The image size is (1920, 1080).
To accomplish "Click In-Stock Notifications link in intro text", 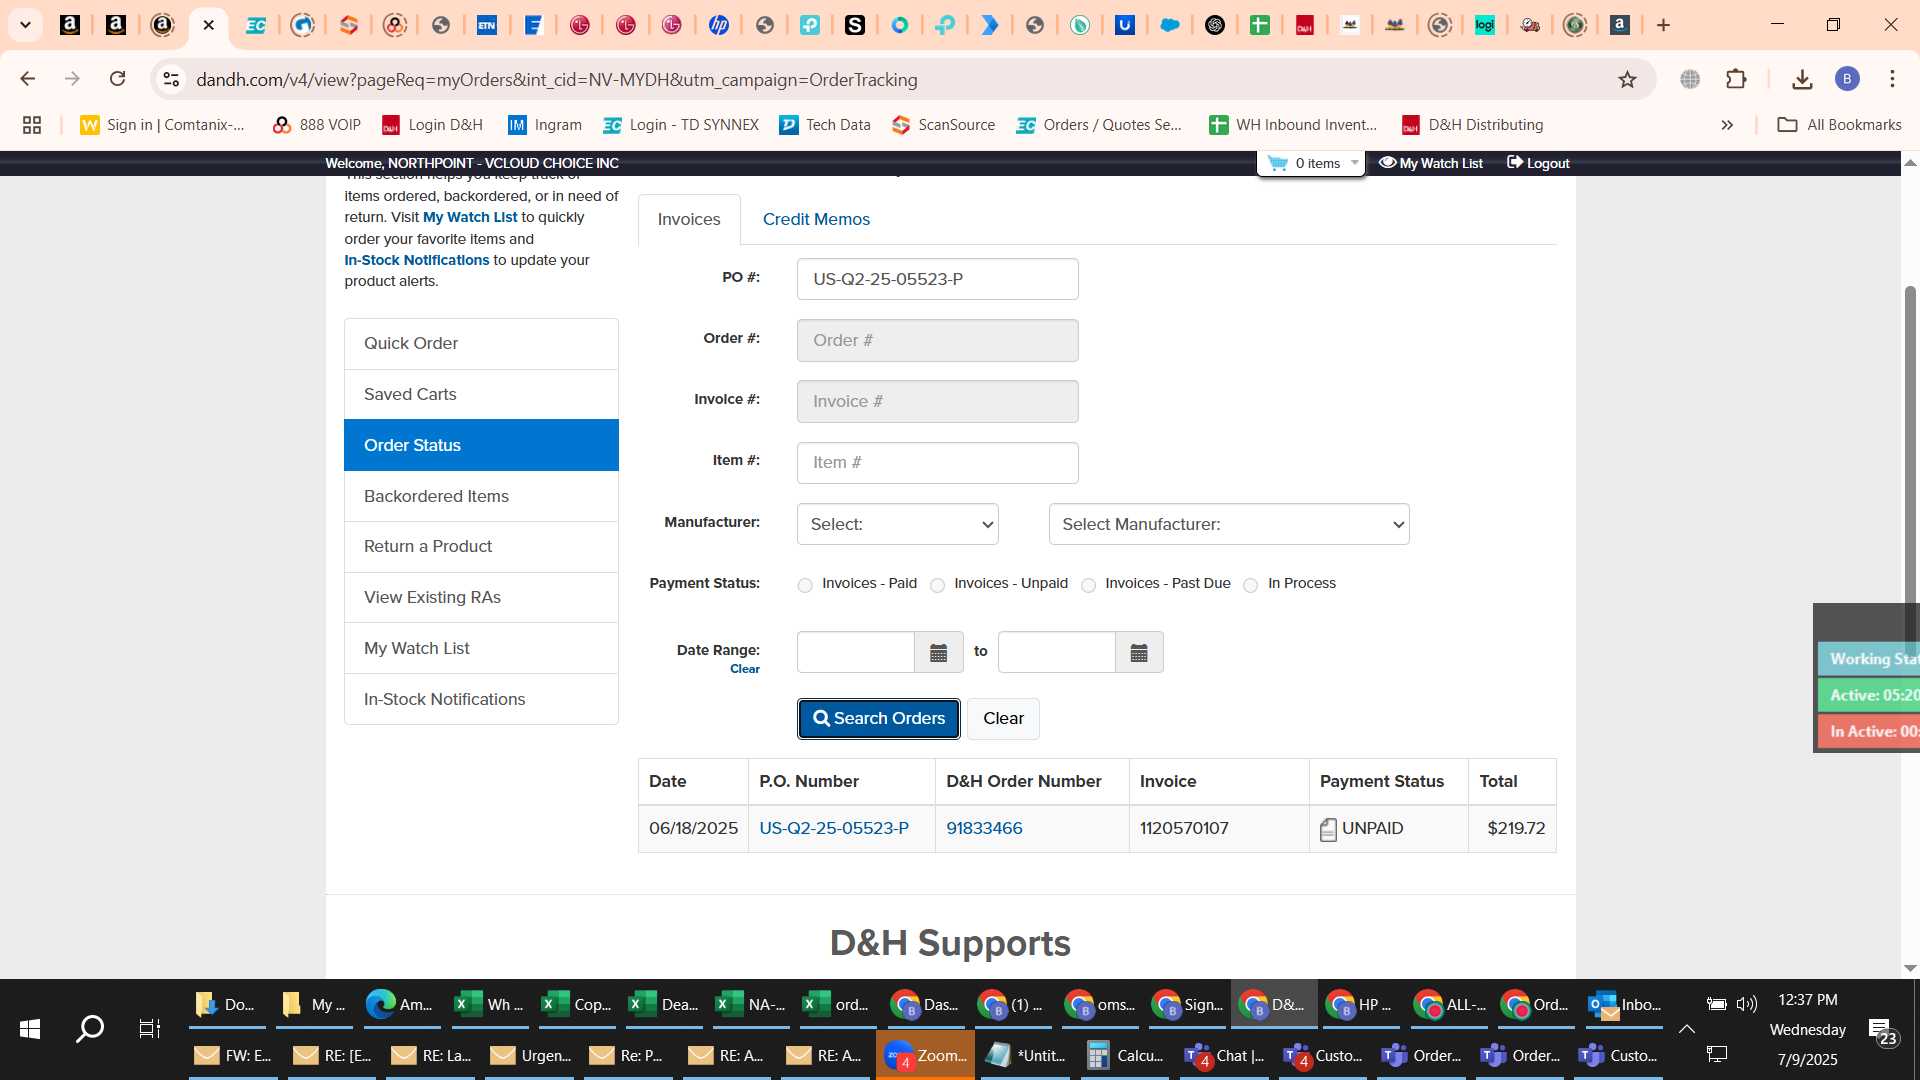I will pyautogui.click(x=417, y=260).
